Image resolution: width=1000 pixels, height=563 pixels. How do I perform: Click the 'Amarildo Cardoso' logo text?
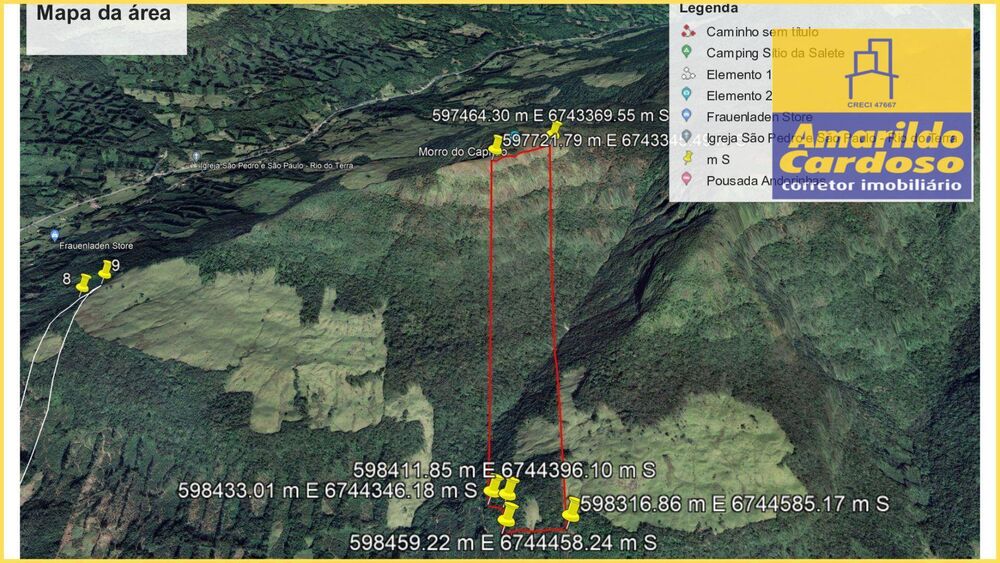[872, 150]
